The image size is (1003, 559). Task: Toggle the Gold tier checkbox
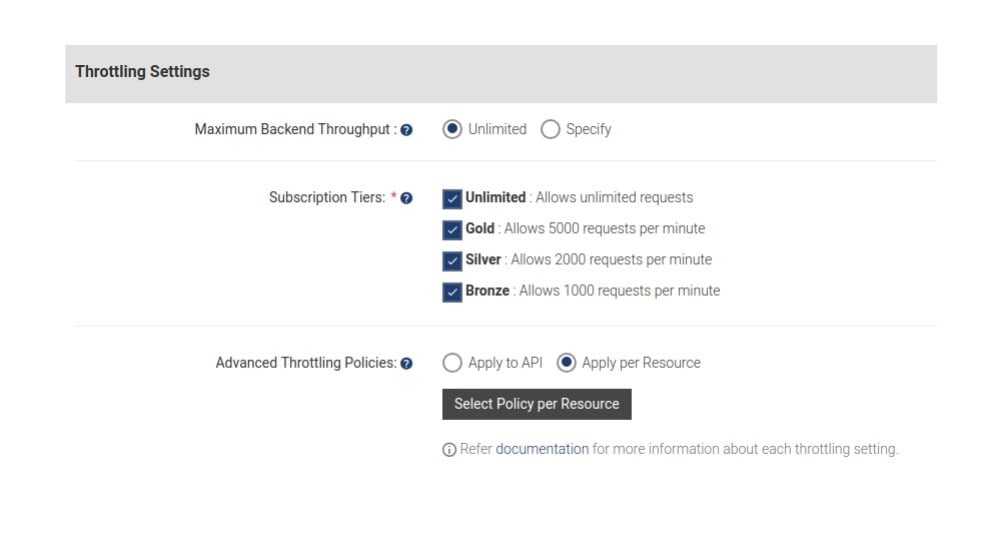[452, 229]
